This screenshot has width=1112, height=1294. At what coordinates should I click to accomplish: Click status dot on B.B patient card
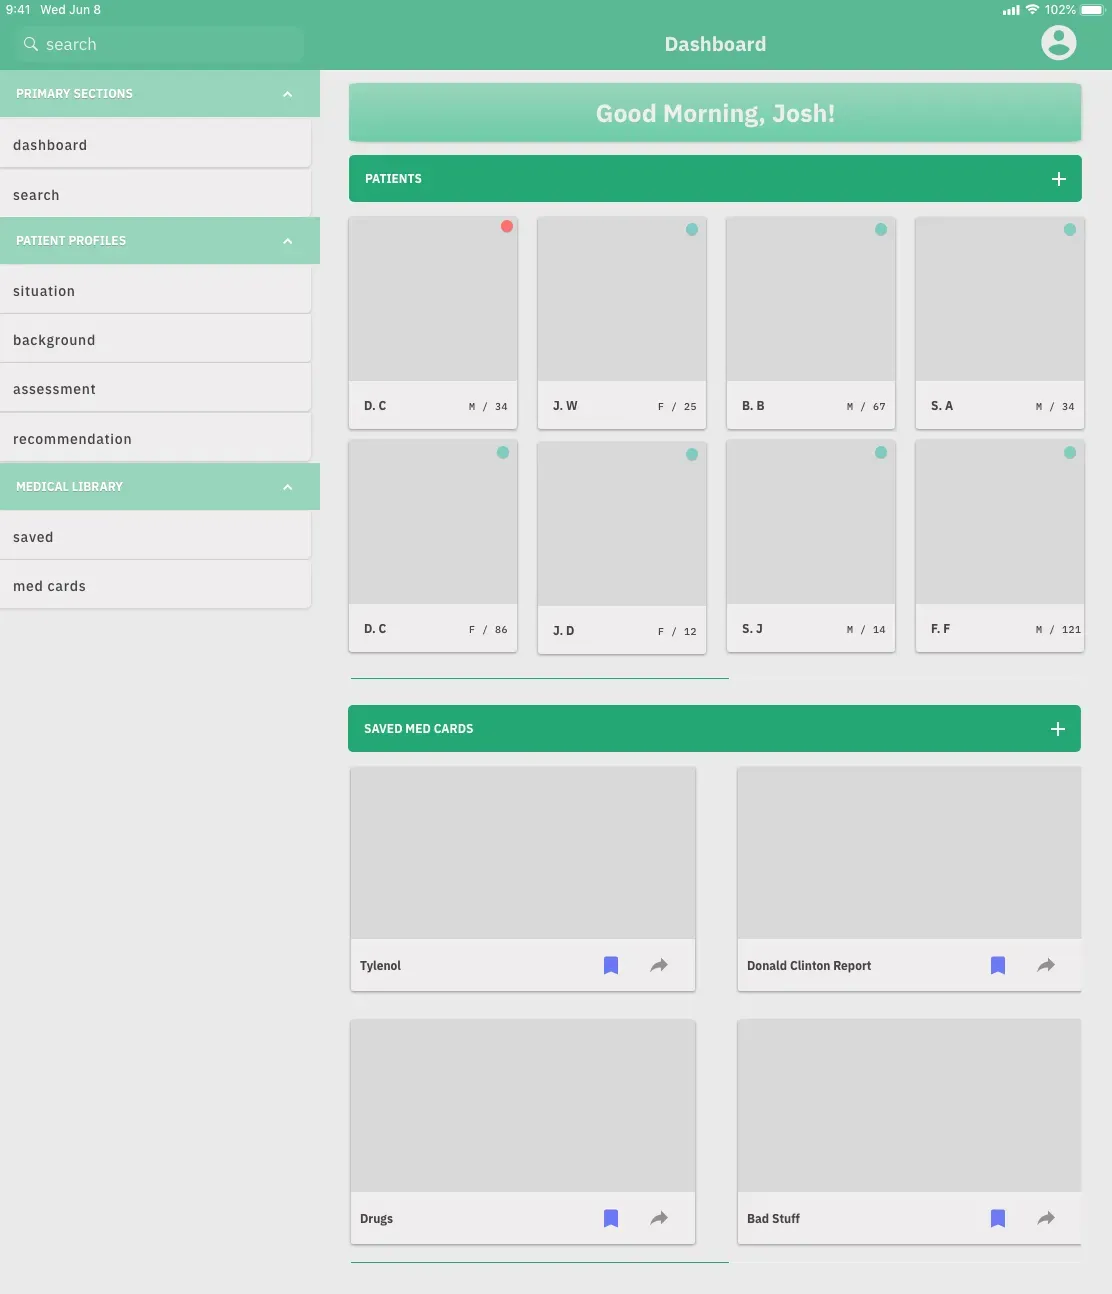click(881, 230)
